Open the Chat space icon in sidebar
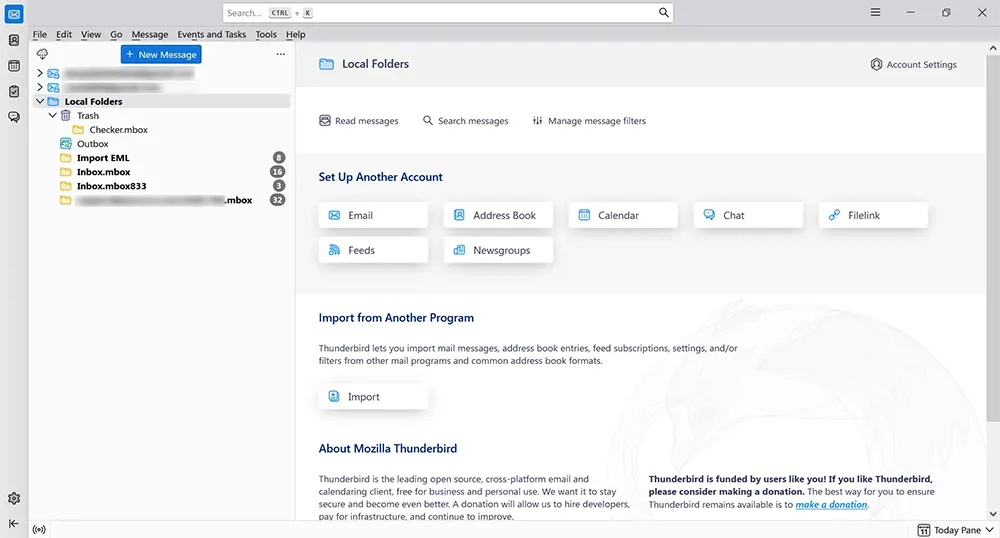 (14, 117)
